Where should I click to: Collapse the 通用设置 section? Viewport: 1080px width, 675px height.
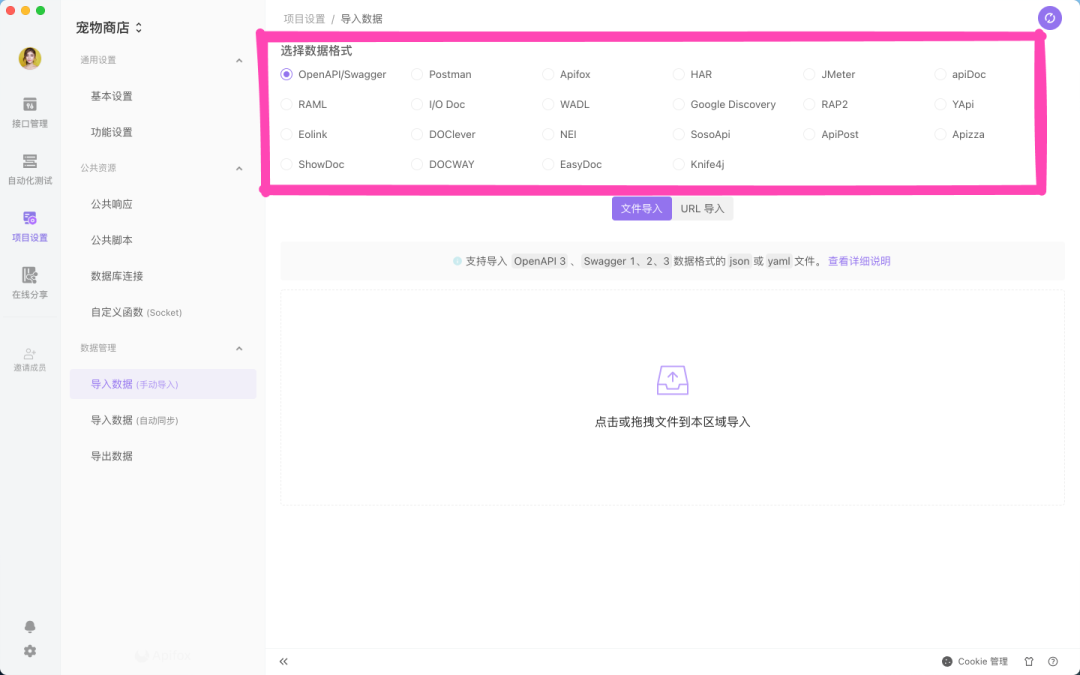point(239,61)
